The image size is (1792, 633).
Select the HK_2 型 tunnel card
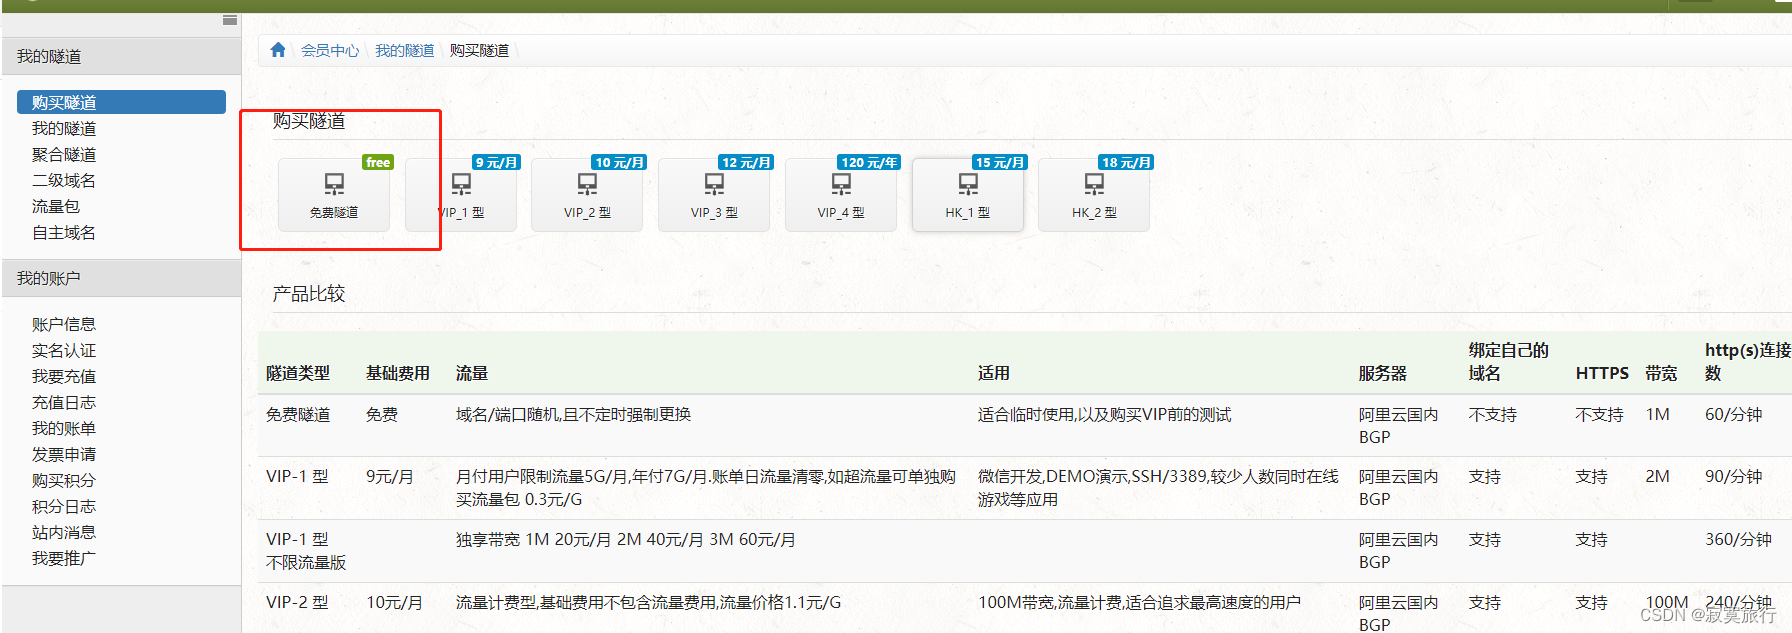[x=1094, y=195]
